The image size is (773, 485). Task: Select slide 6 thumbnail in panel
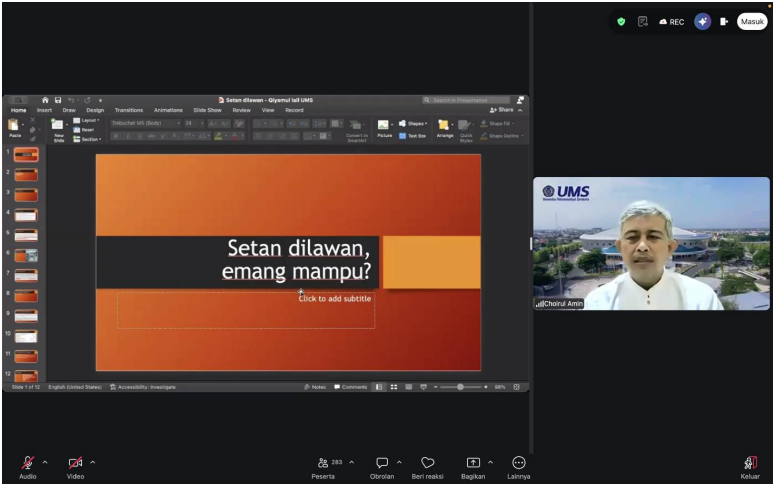pyautogui.click(x=26, y=255)
